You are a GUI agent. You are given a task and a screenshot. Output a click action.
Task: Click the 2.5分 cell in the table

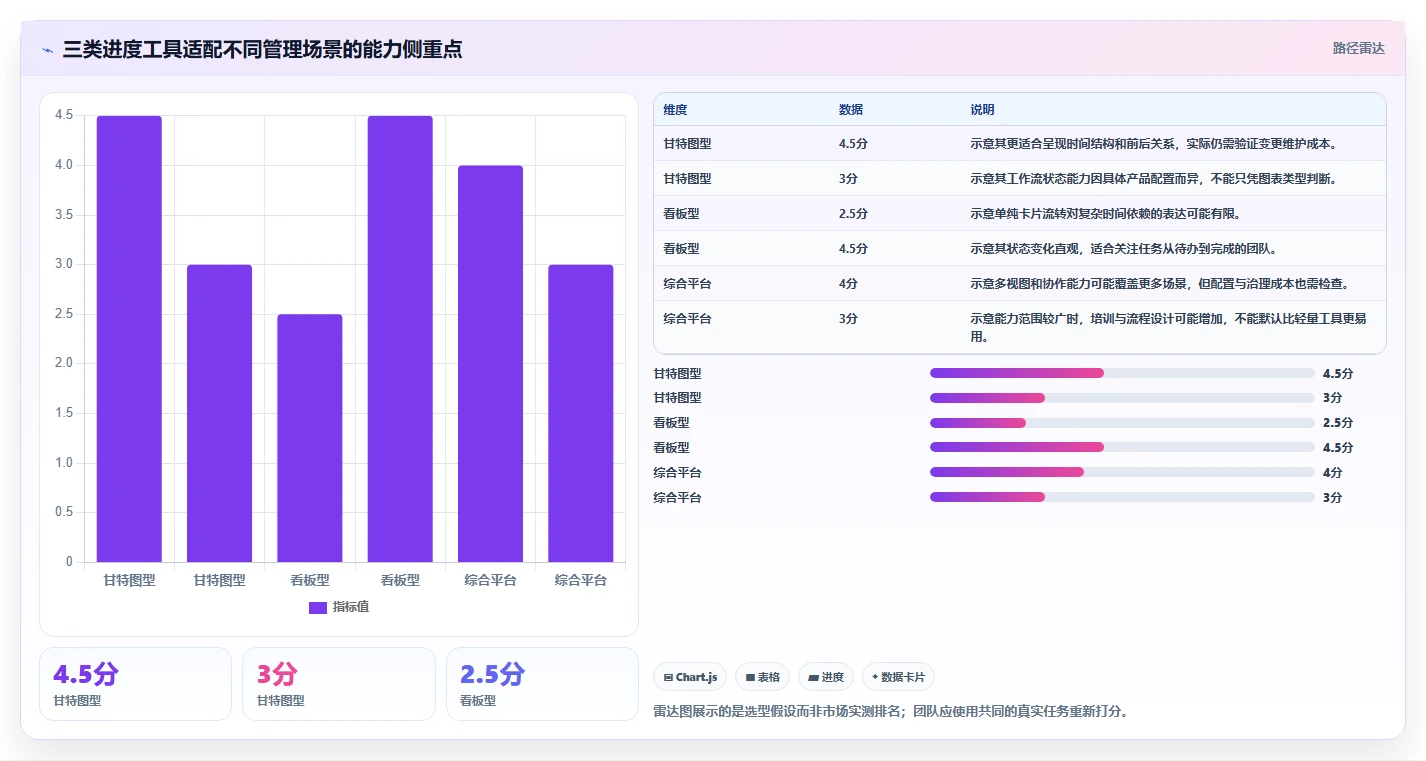[x=853, y=214]
